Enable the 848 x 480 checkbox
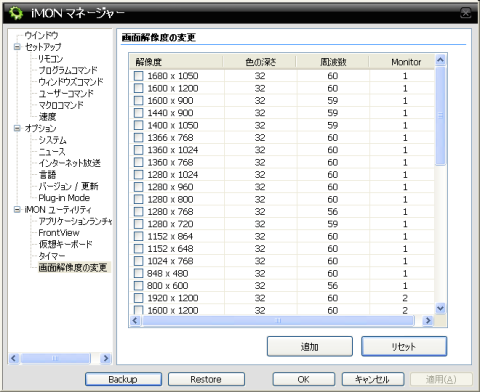This screenshot has width=480, height=392. 138,273
